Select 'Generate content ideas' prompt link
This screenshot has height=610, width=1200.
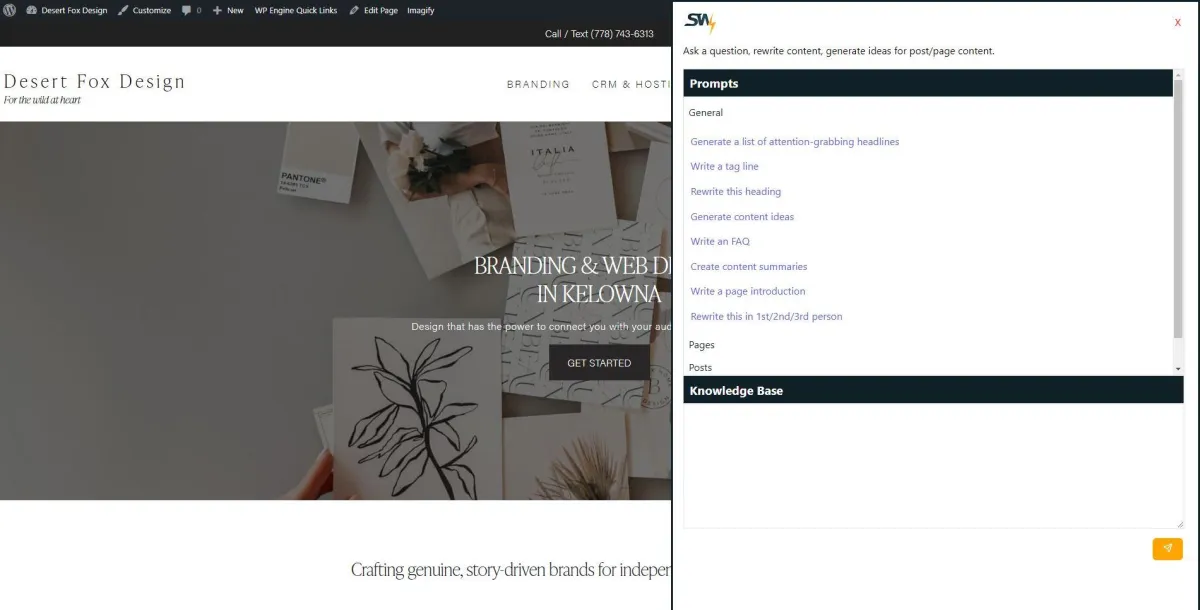click(x=742, y=217)
